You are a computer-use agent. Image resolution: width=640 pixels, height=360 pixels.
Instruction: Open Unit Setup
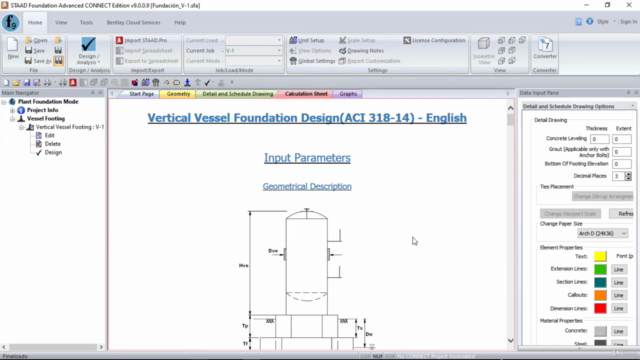click(x=307, y=40)
